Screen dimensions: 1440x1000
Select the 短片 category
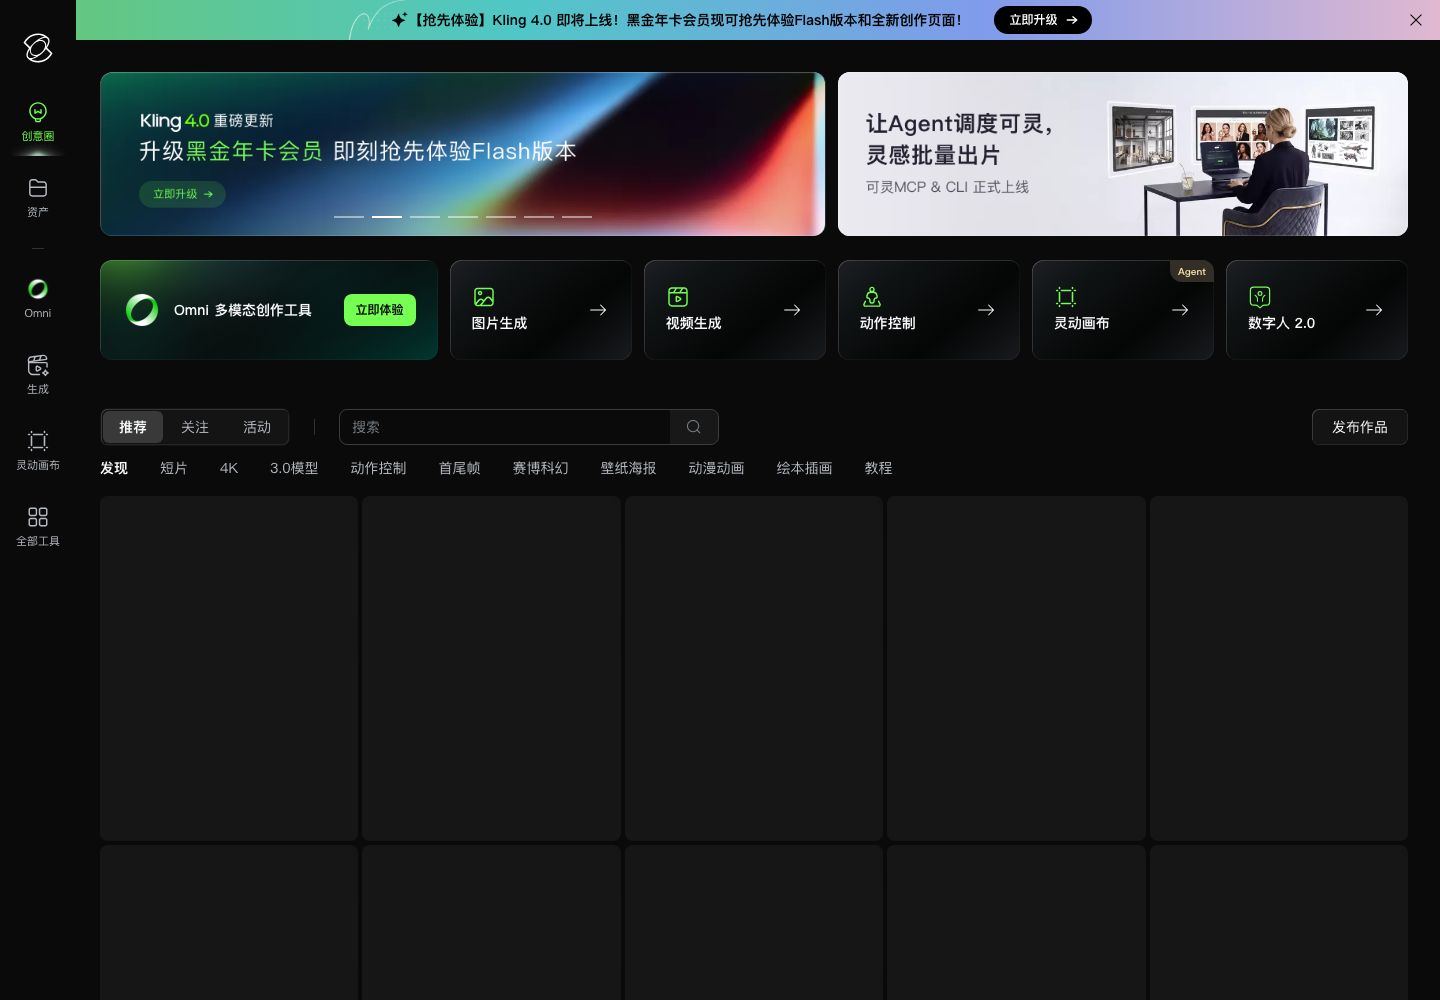pyautogui.click(x=174, y=468)
